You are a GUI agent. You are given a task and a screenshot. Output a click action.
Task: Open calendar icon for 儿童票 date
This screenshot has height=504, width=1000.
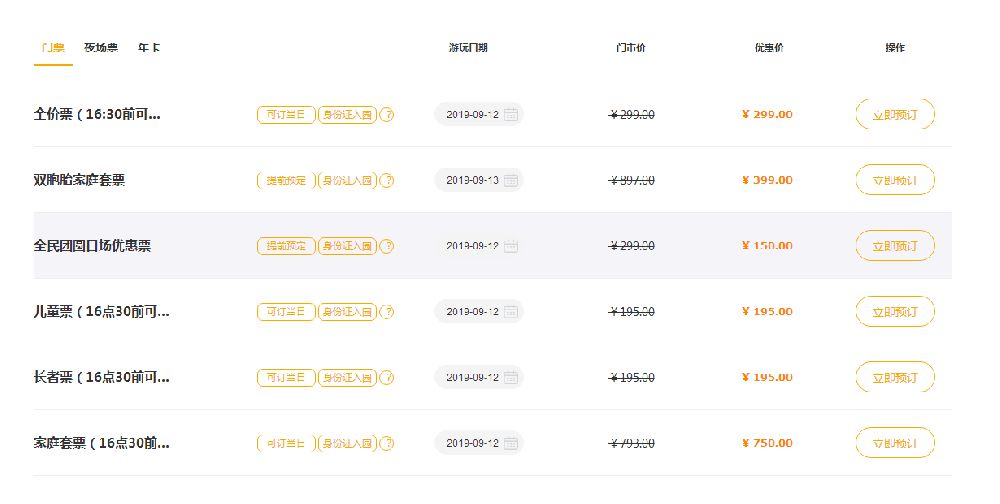click(511, 312)
